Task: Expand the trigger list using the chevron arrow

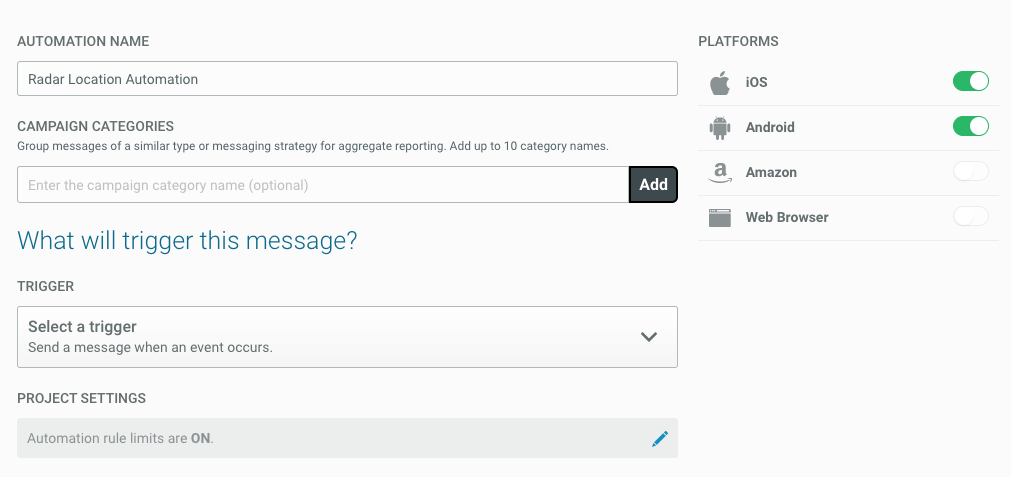Action: tap(649, 337)
